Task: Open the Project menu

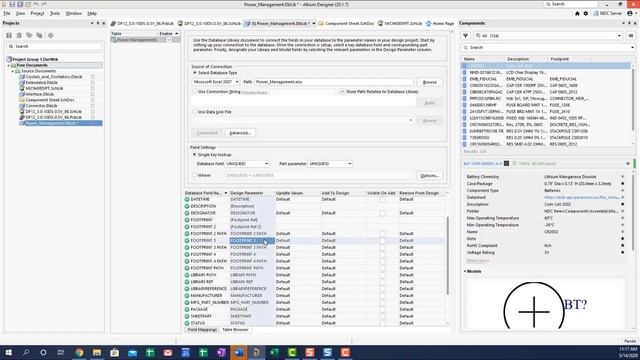Action: tap(37, 13)
